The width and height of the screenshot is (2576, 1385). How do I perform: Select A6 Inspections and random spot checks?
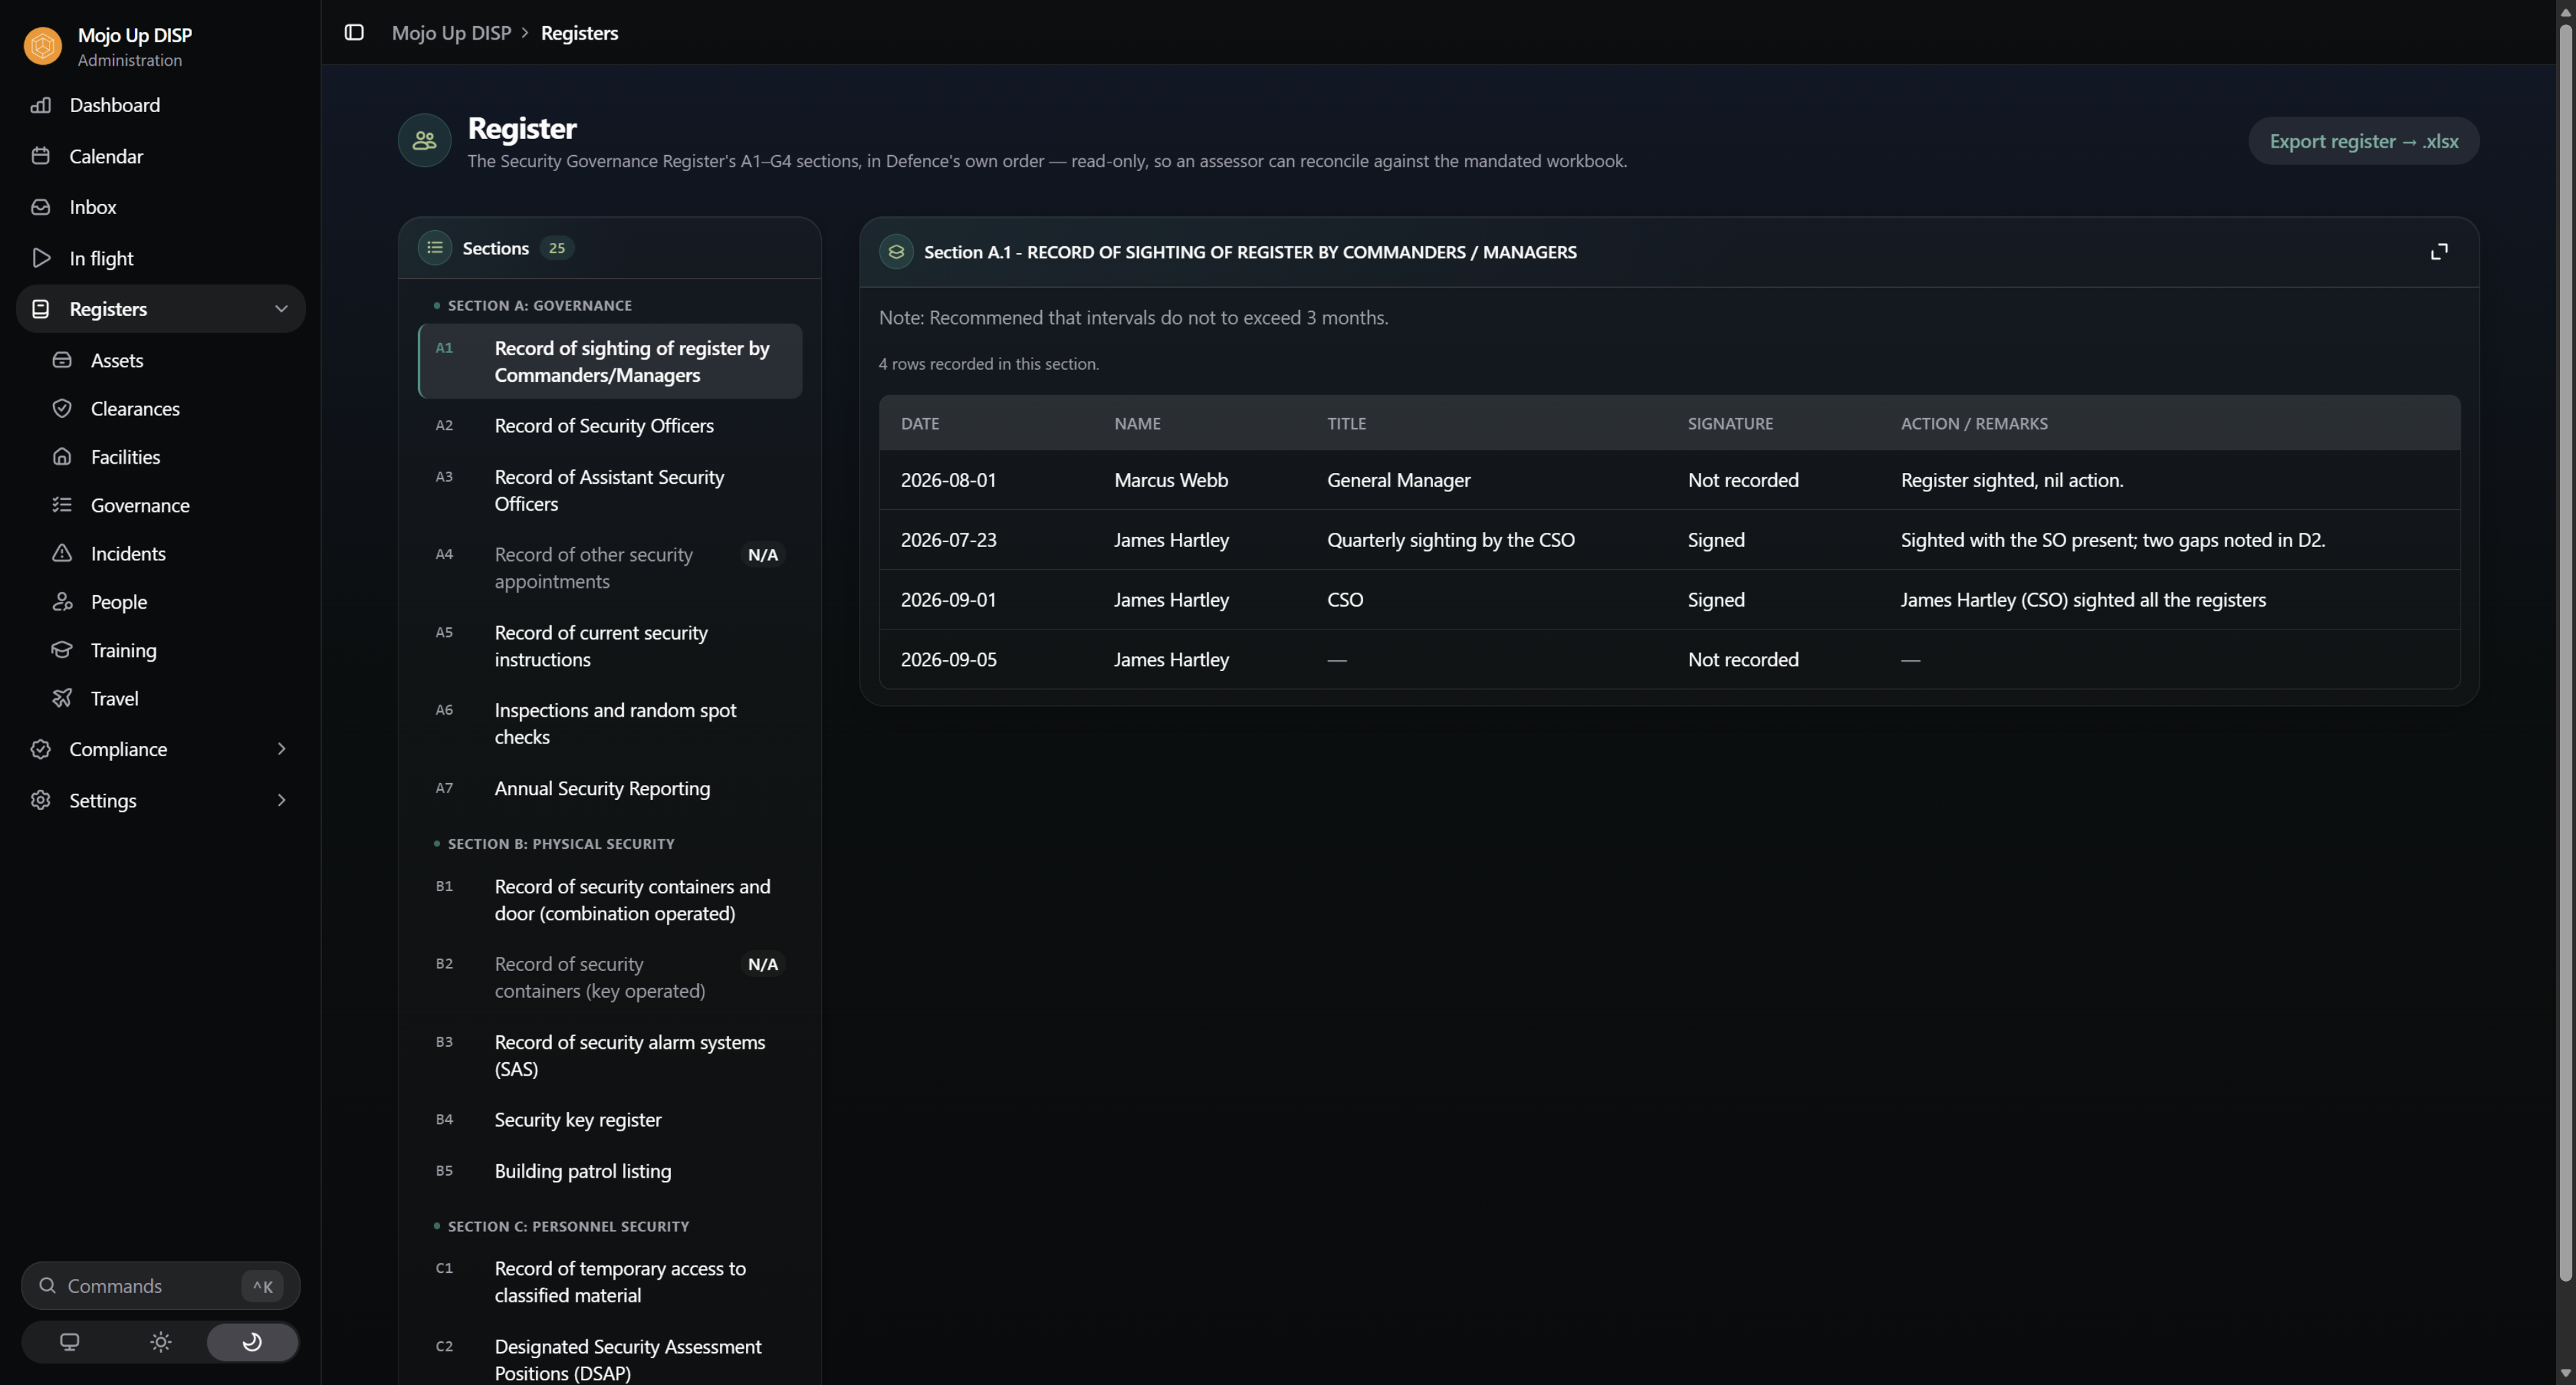(610, 724)
